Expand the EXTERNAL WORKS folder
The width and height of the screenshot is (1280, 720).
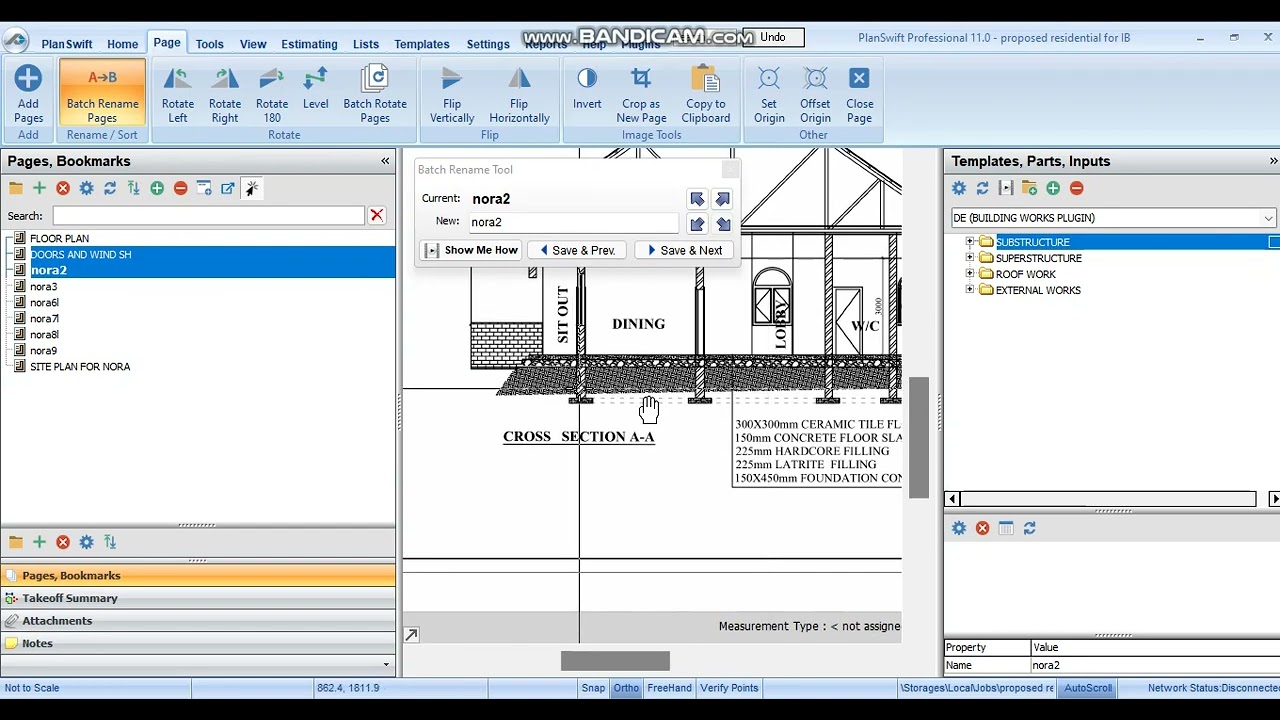click(x=969, y=290)
